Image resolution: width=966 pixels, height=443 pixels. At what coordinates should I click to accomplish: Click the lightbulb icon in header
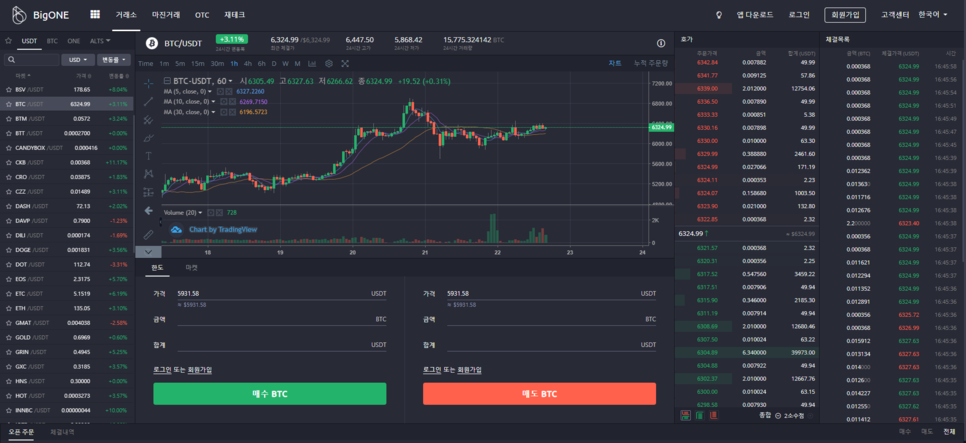(x=718, y=15)
